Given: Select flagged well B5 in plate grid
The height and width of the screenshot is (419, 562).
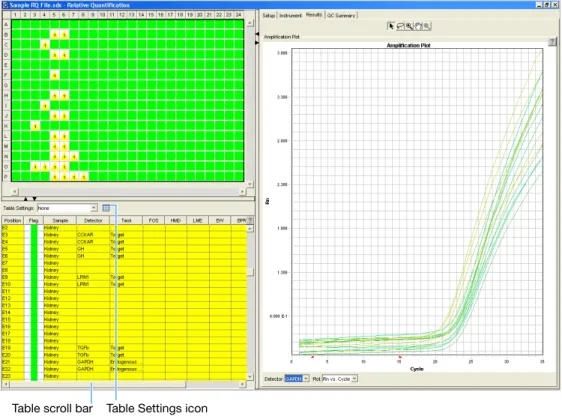Looking at the screenshot, I should 54,34.
